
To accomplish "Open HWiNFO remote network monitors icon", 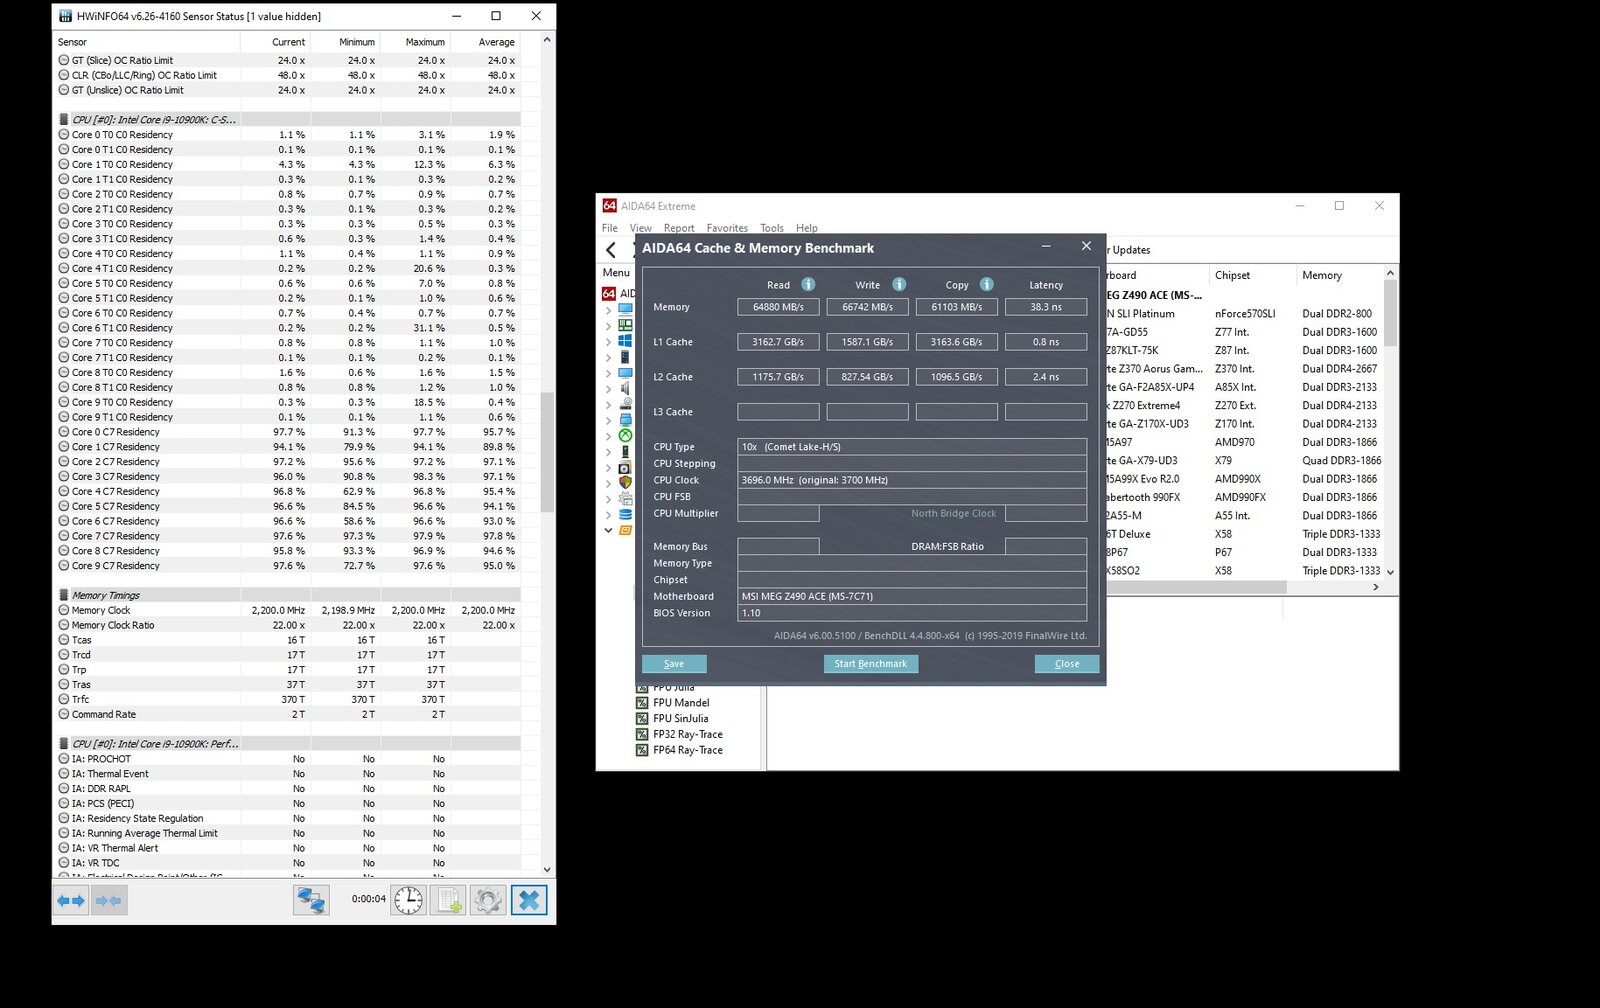I will [x=311, y=900].
